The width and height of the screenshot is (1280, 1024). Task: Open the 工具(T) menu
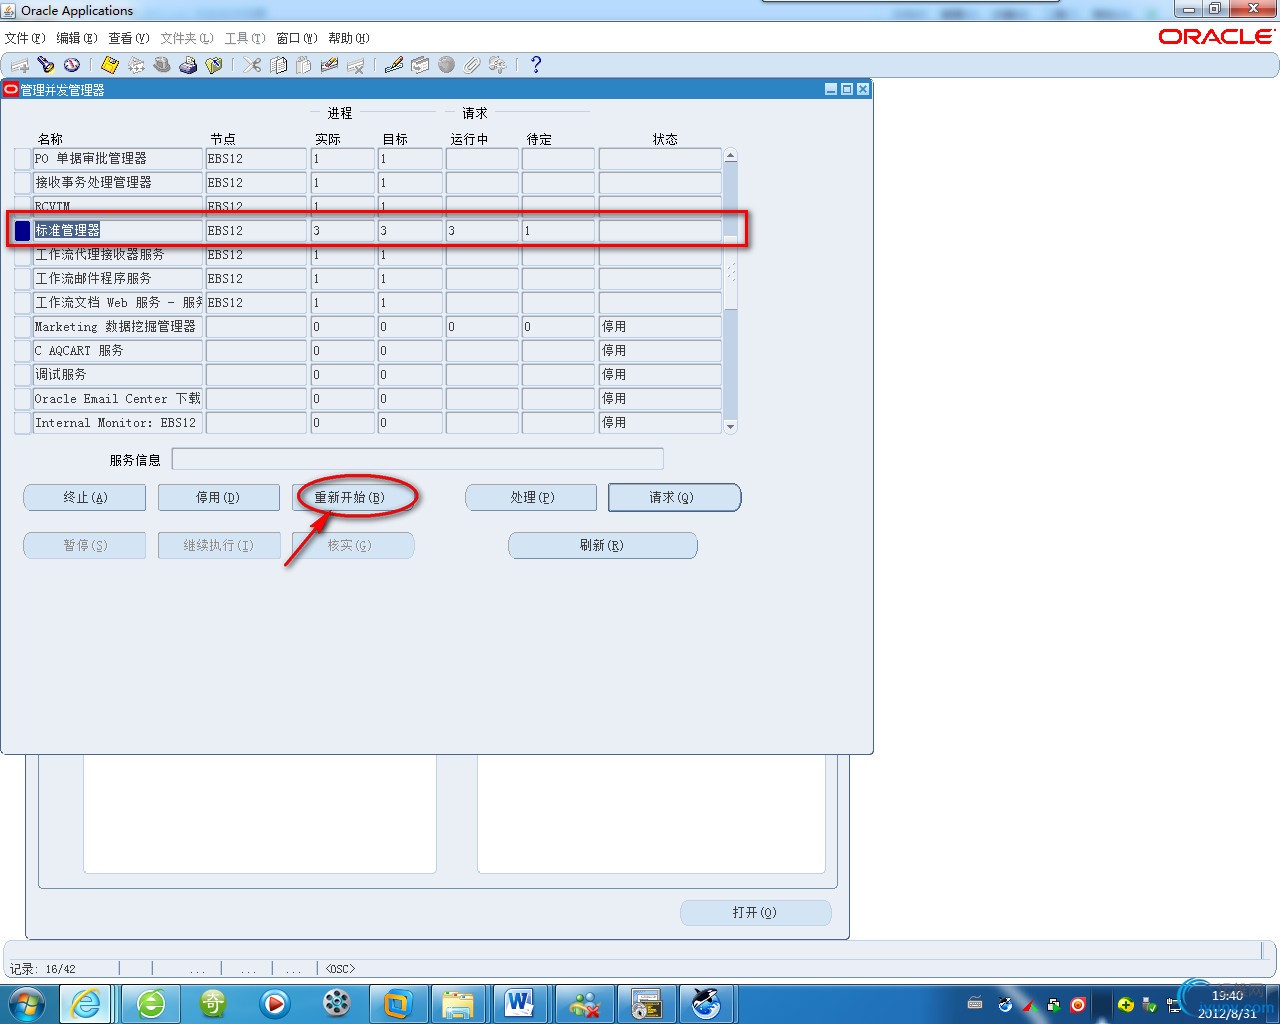pos(245,38)
